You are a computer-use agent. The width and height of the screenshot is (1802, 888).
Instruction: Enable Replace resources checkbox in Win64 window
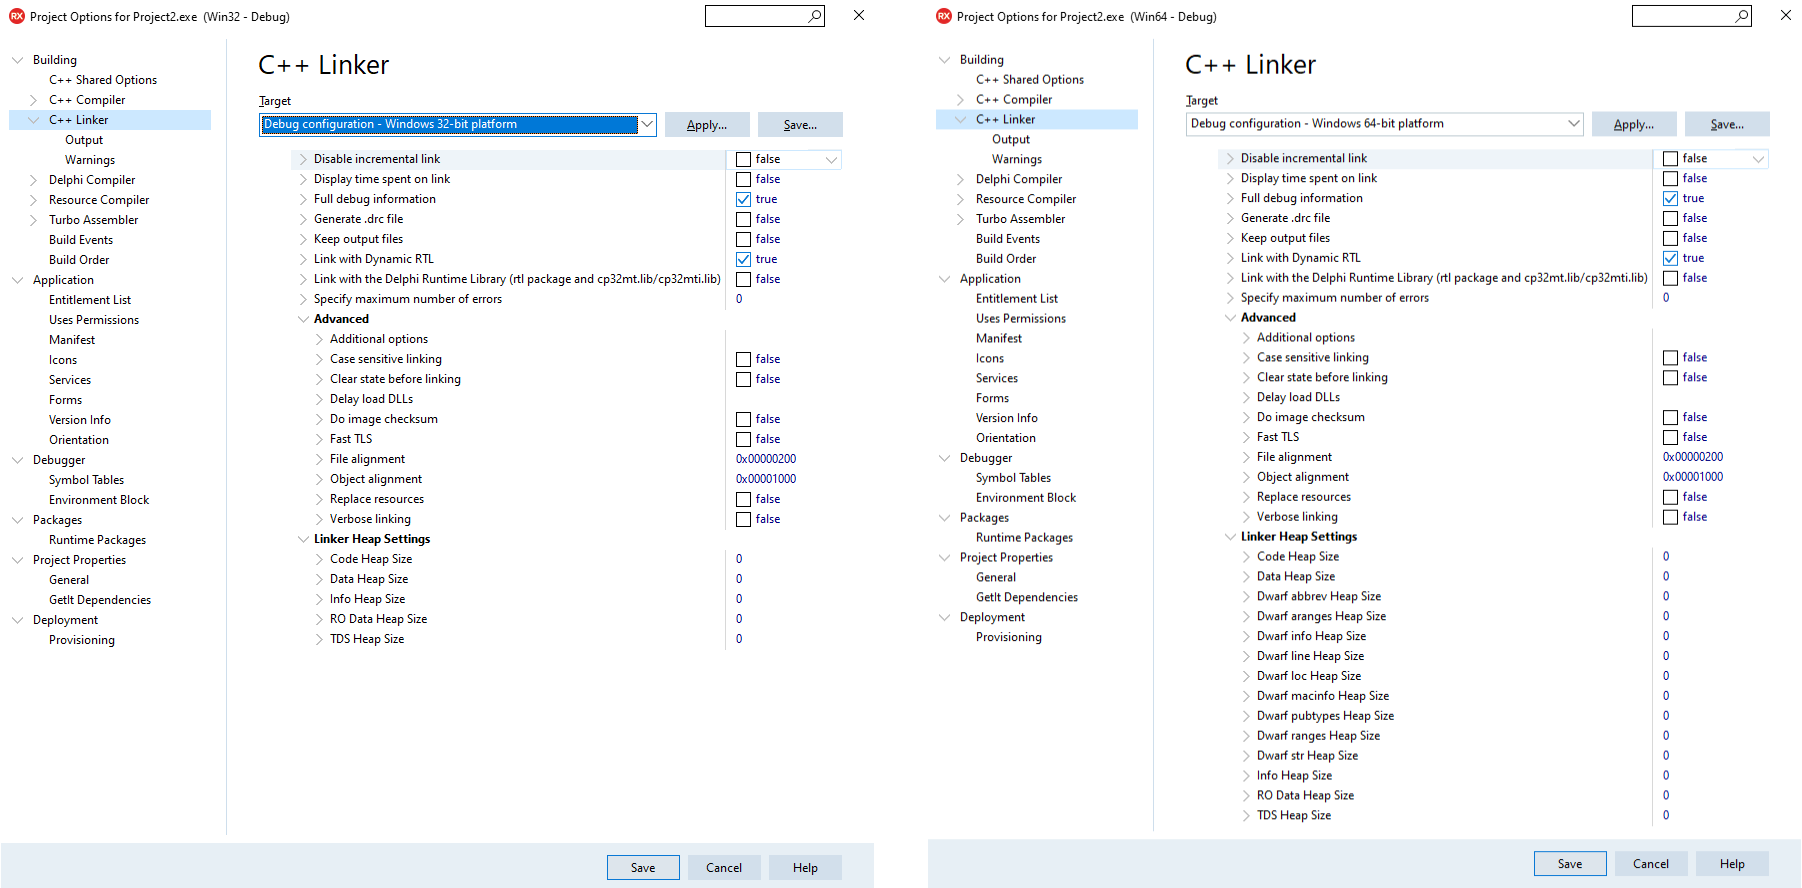(x=1670, y=497)
